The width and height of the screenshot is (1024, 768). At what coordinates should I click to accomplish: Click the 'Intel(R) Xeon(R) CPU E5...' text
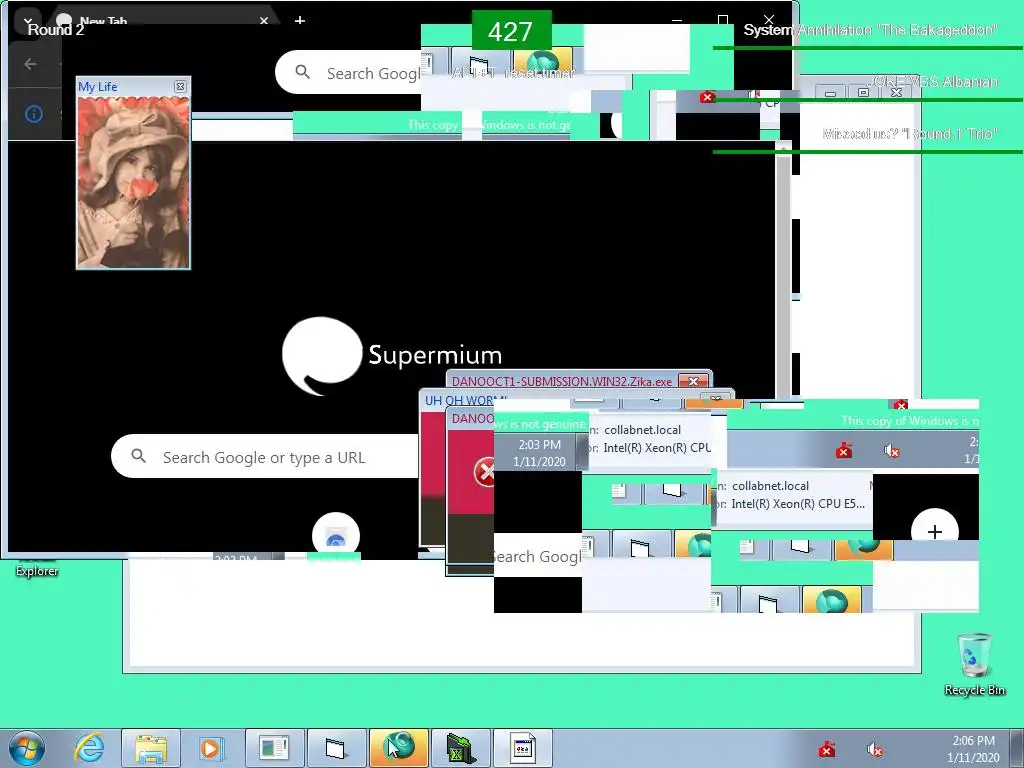click(x=797, y=504)
